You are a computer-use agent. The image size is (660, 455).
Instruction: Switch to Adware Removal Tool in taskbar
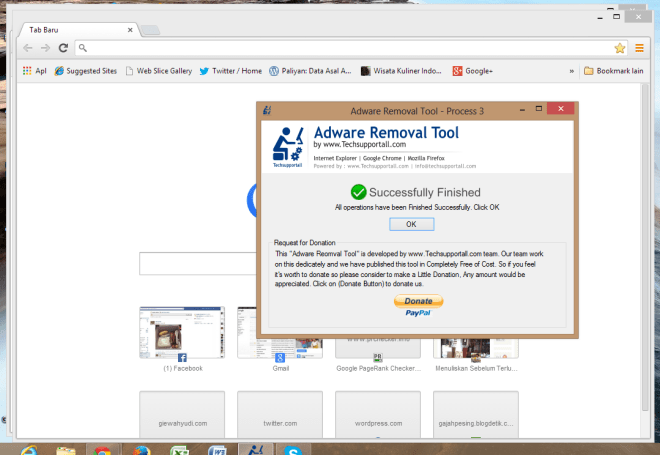tap(255, 450)
